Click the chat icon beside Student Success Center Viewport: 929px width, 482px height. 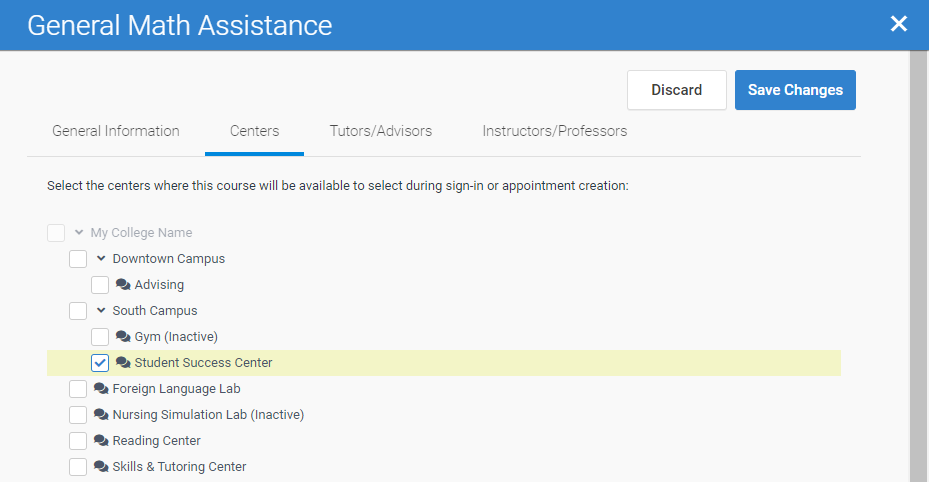[x=123, y=363]
